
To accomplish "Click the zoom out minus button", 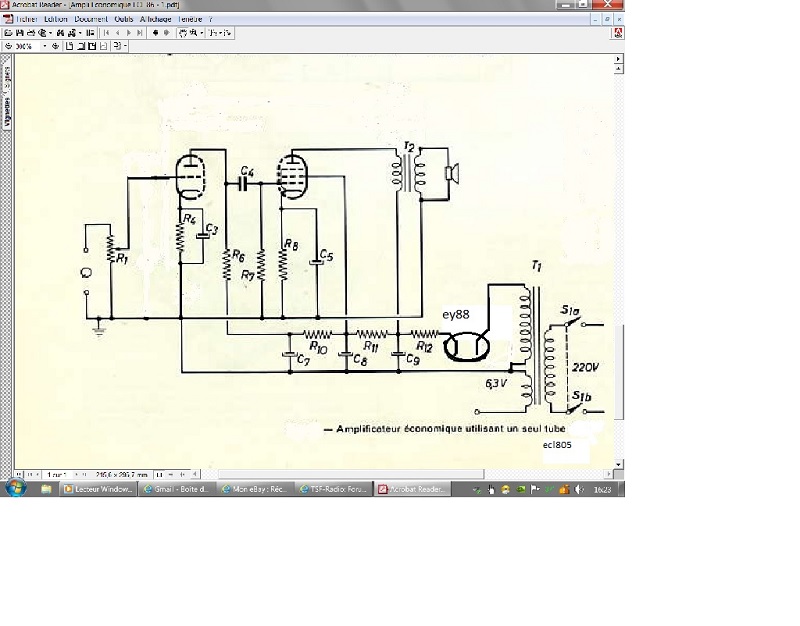I will click(x=8, y=46).
